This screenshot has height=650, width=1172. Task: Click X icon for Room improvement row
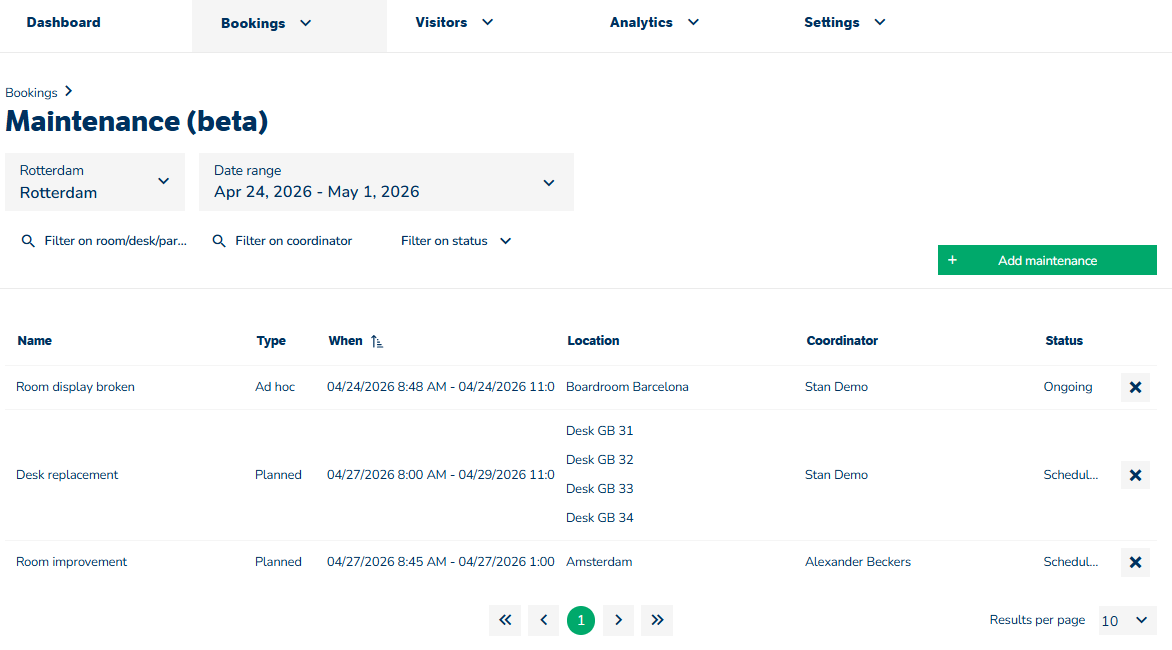1135,562
